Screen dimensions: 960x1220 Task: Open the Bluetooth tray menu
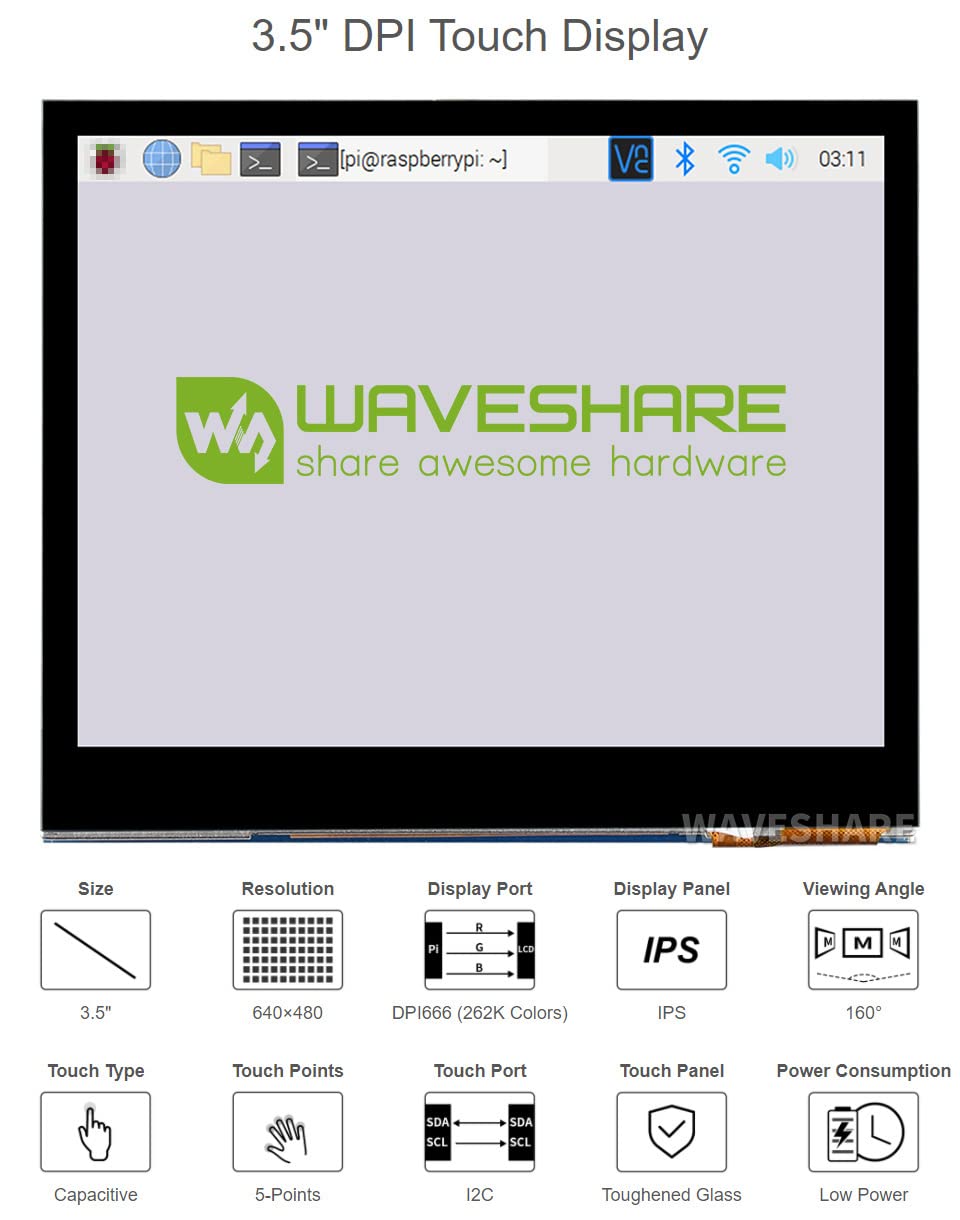click(684, 159)
